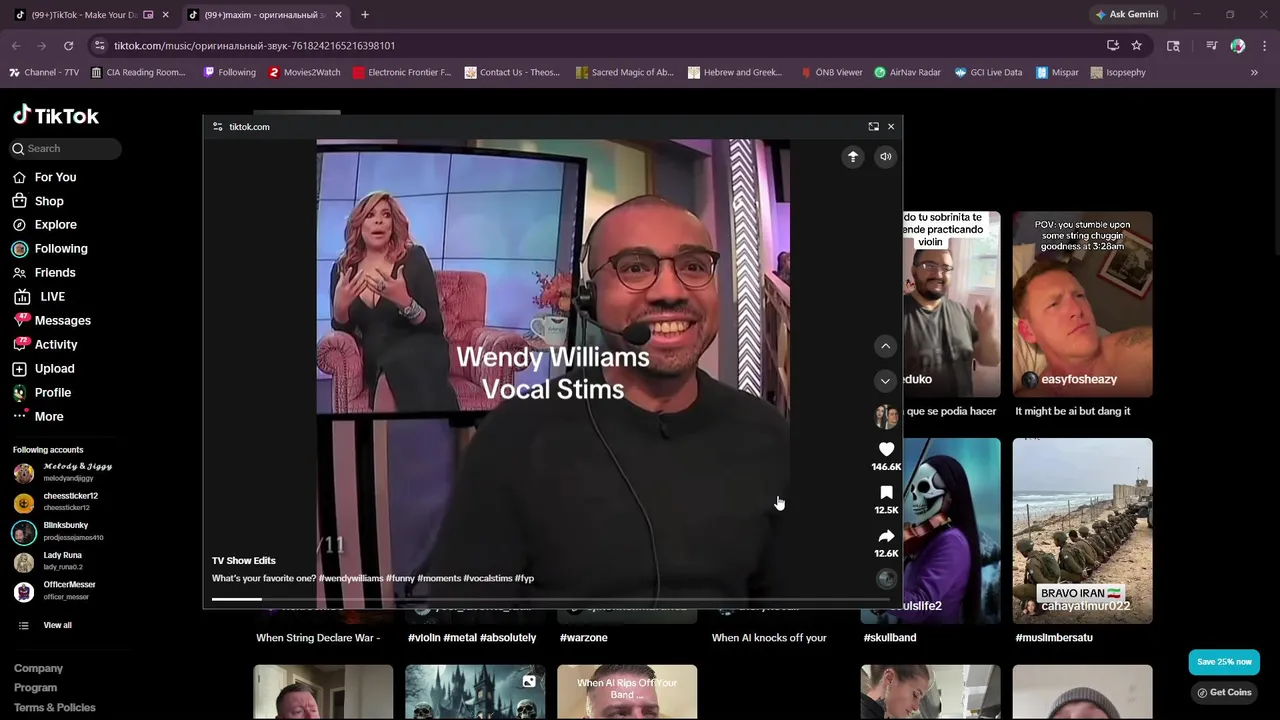Open Chrome three-dot menu
The height and width of the screenshot is (720, 1280).
click(x=1265, y=46)
